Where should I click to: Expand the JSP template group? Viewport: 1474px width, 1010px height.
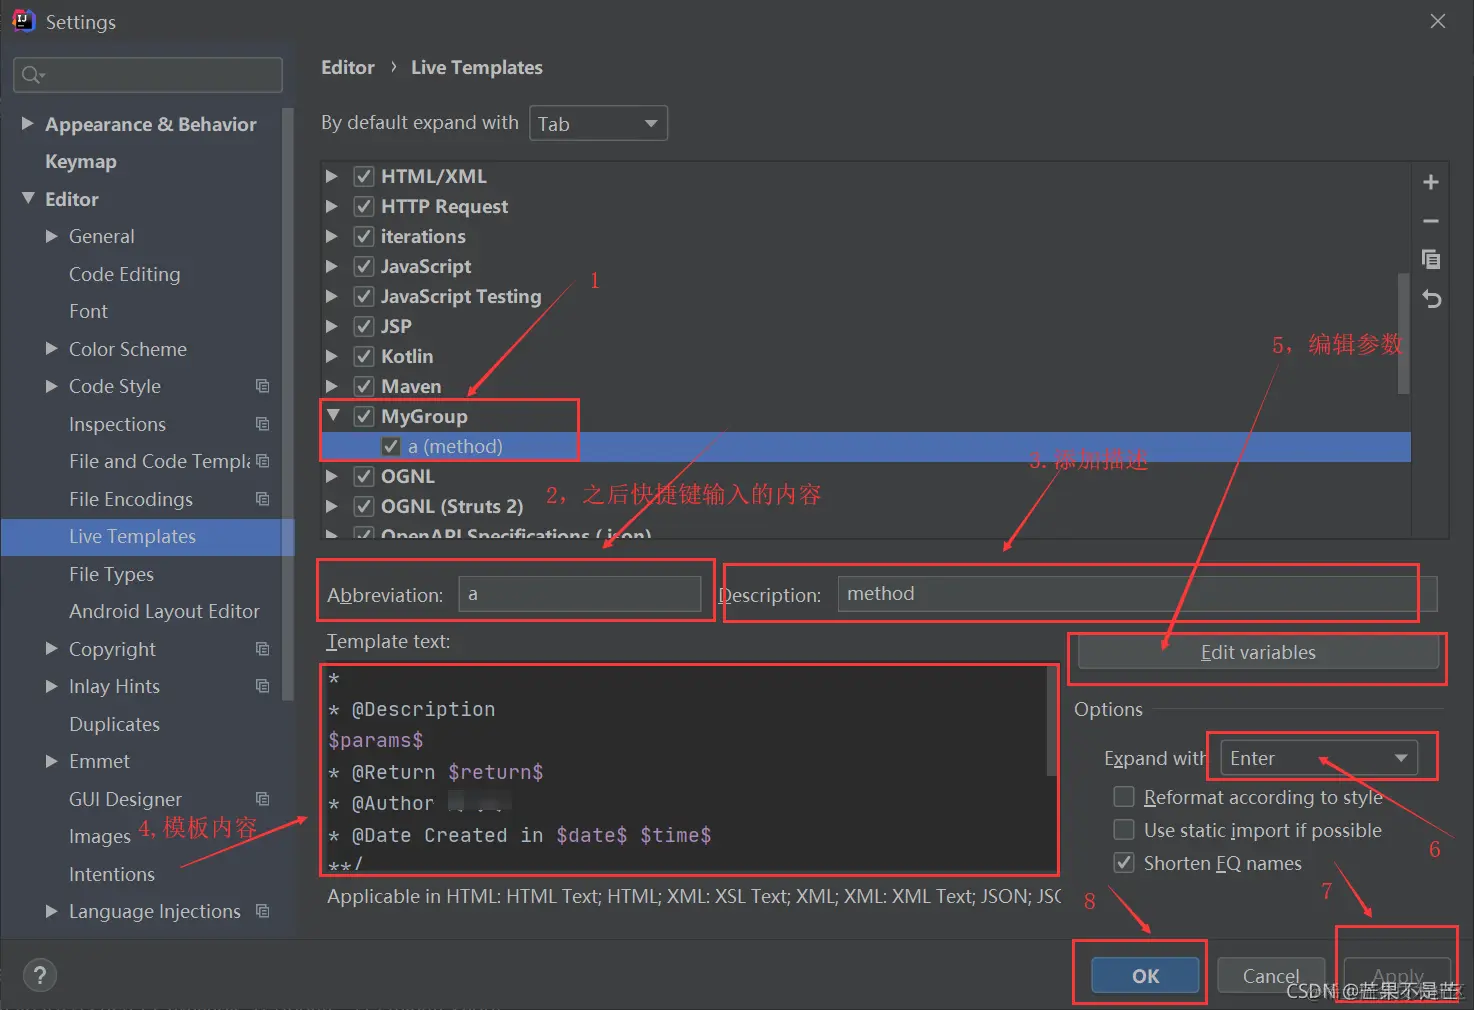pyautogui.click(x=332, y=326)
